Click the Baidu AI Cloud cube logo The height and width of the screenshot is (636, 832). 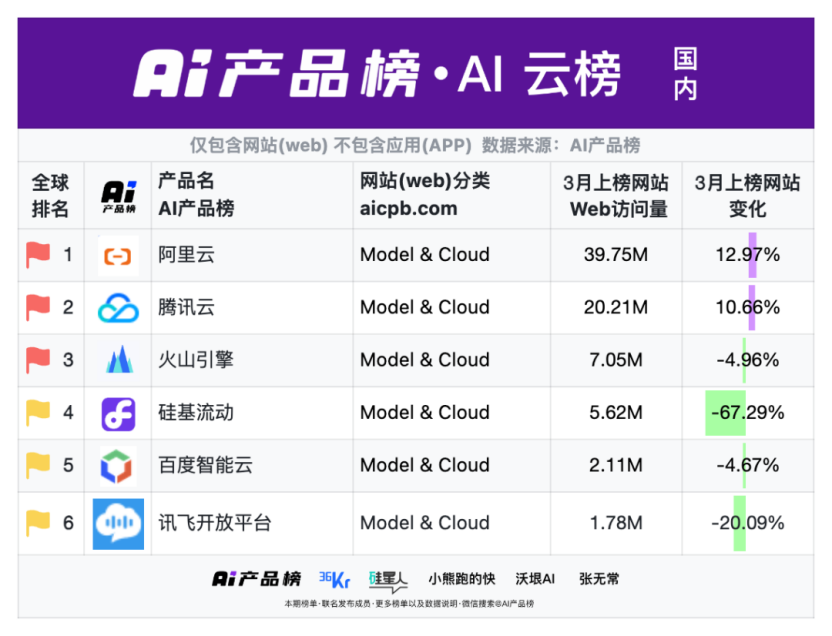click(x=116, y=466)
